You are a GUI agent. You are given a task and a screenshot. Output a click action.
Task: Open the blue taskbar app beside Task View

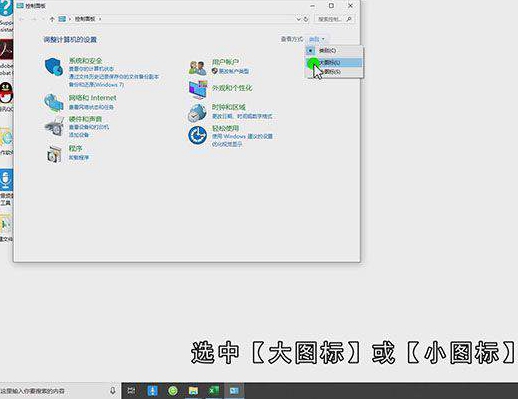(x=152, y=390)
